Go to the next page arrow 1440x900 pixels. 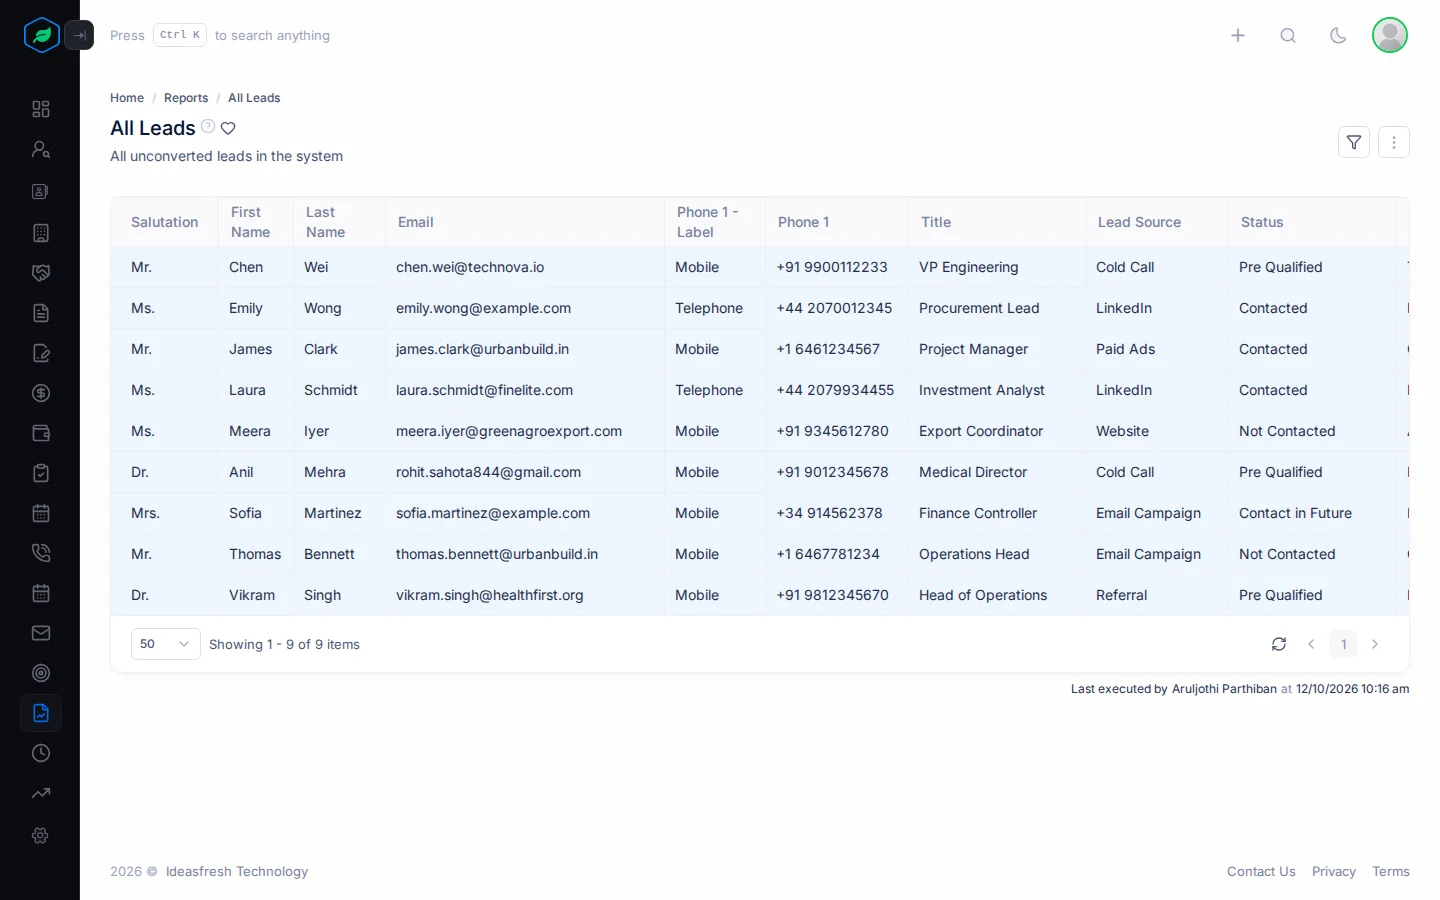tap(1375, 644)
